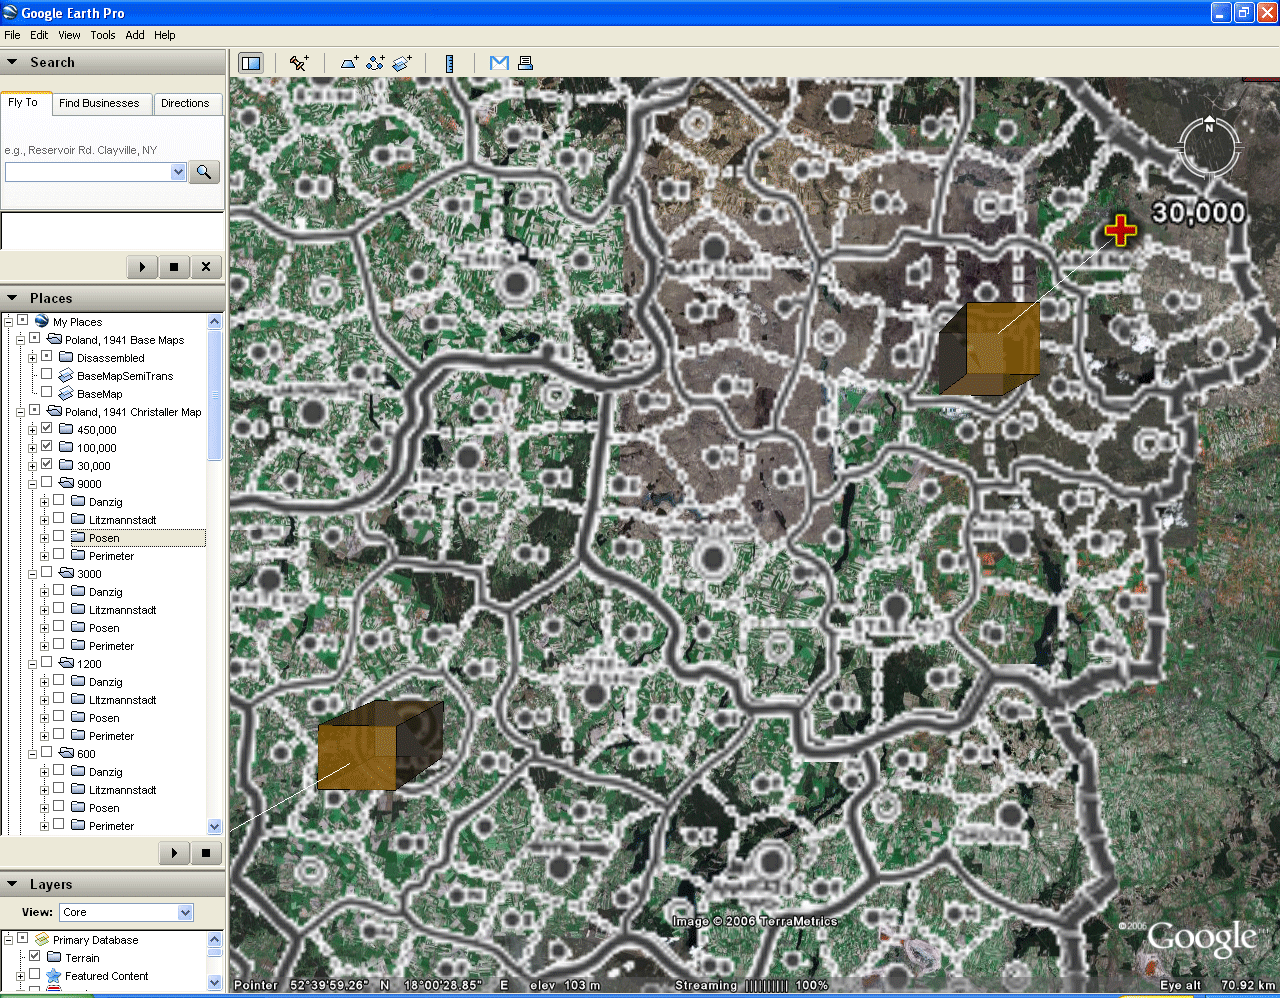Image resolution: width=1280 pixels, height=998 pixels.
Task: Click the brown cube near the map's upper right
Action: (989, 348)
